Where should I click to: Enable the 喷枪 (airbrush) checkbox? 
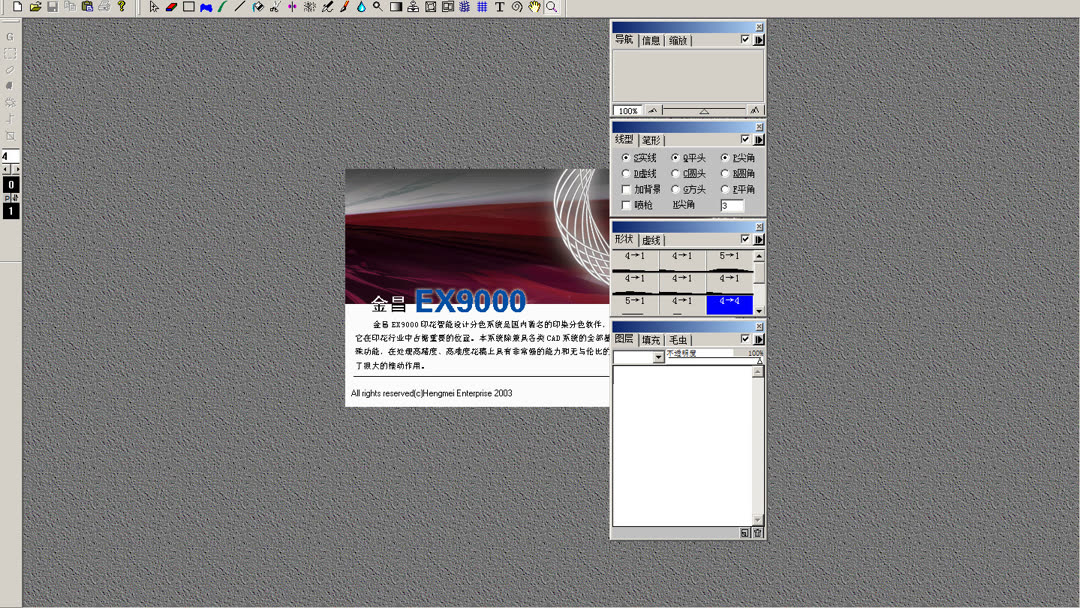coord(626,204)
